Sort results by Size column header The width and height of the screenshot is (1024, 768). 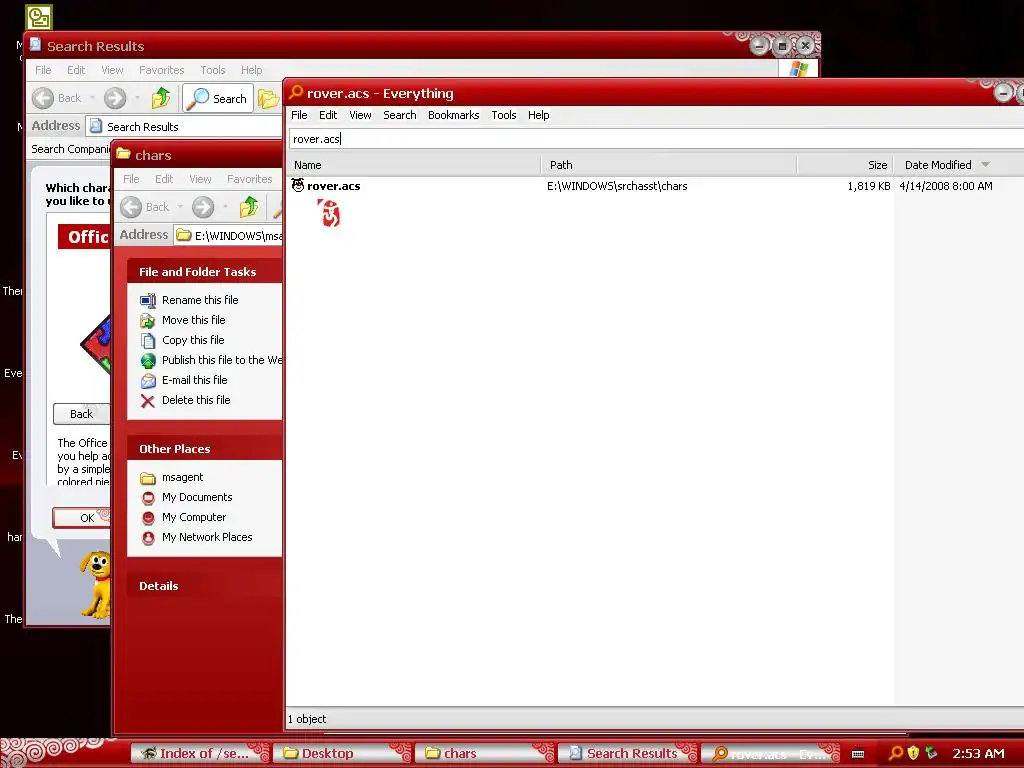click(x=846, y=165)
